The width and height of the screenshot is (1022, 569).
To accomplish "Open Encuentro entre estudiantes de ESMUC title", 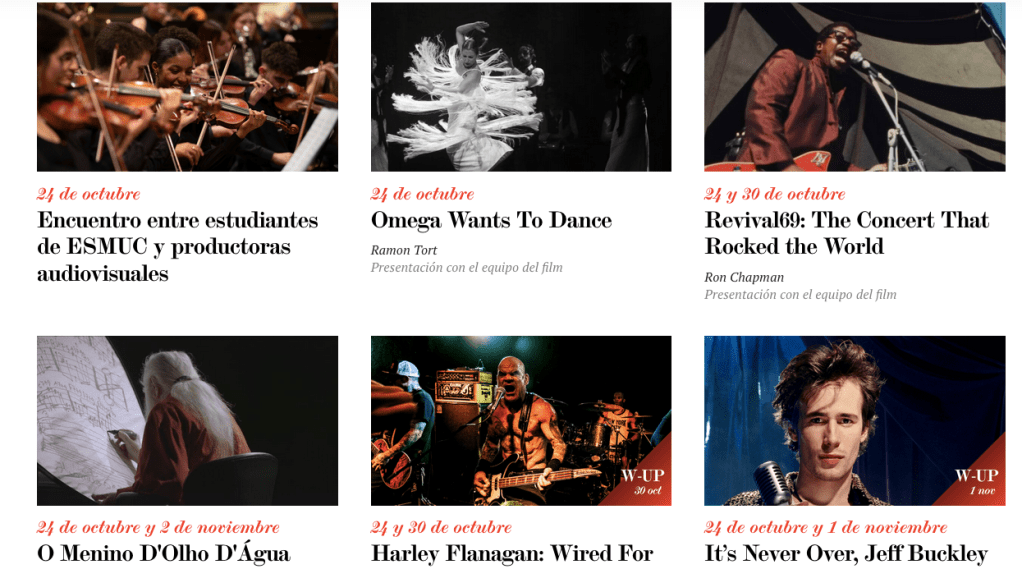I will click(178, 247).
